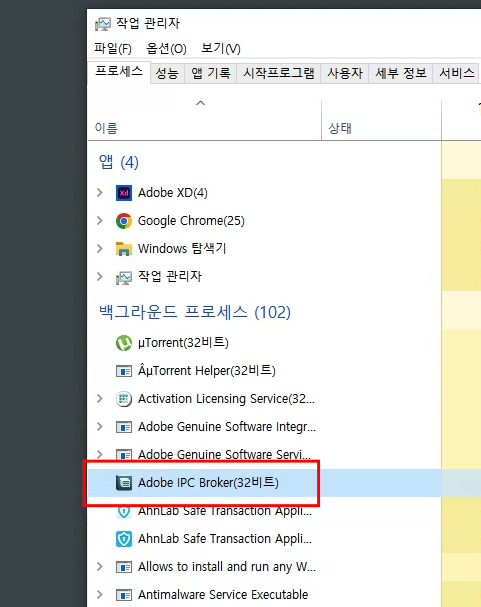Expand the 작업 관리자 app entry
The height and width of the screenshot is (607, 481).
click(100, 276)
